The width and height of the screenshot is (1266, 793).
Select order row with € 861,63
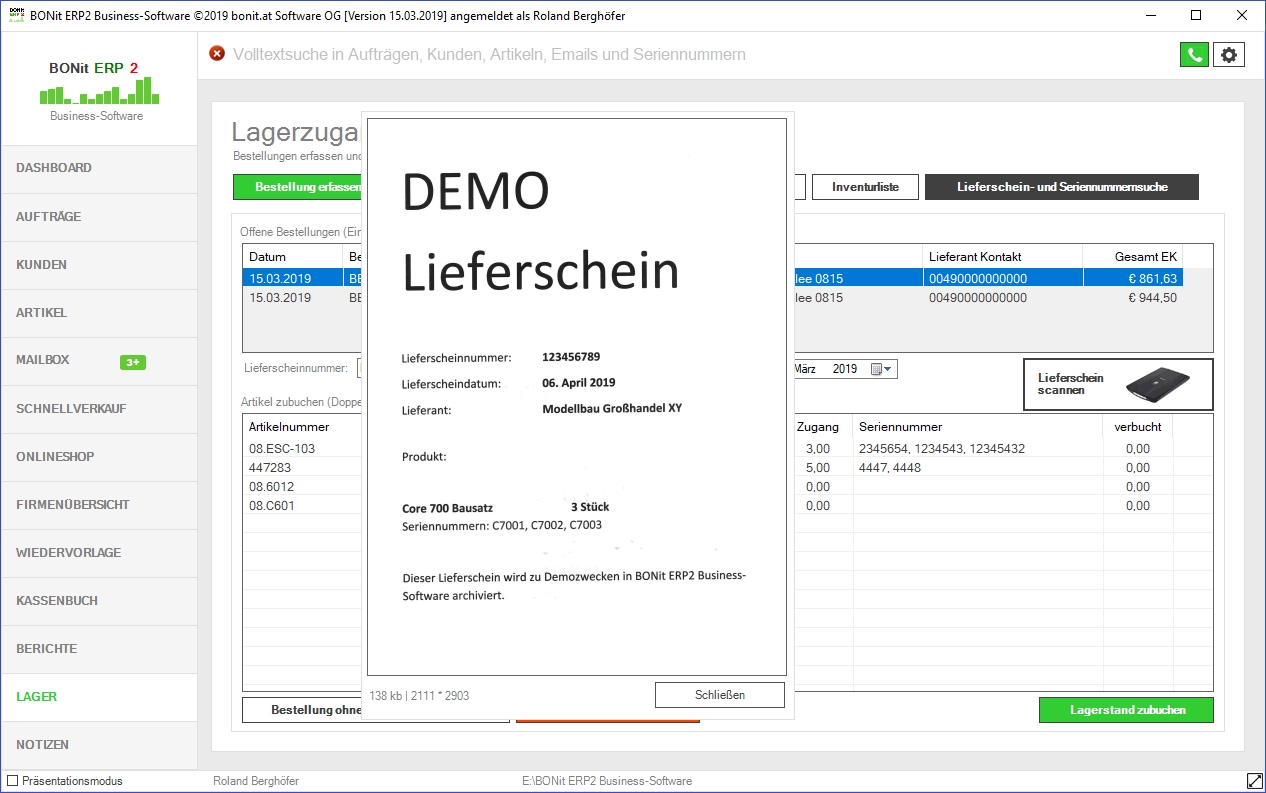click(x=712, y=278)
